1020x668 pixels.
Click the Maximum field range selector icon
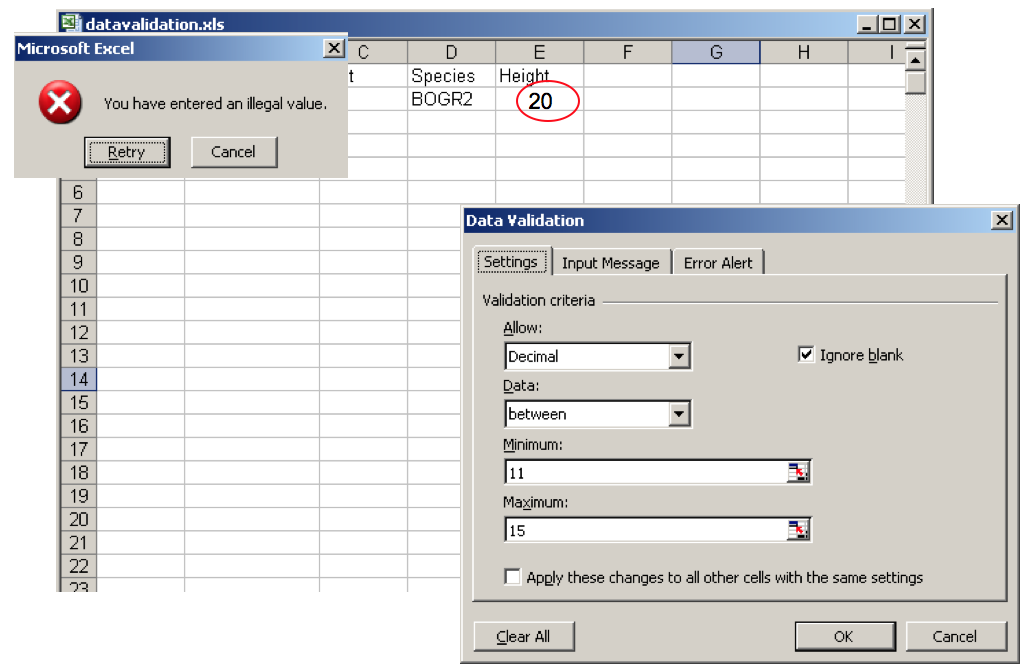click(797, 531)
